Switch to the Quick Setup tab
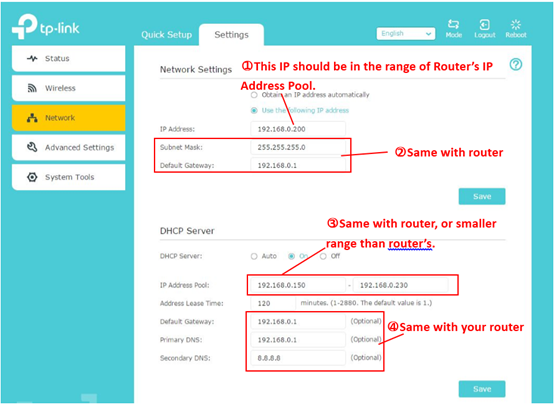This screenshot has height=404, width=554. point(166,35)
